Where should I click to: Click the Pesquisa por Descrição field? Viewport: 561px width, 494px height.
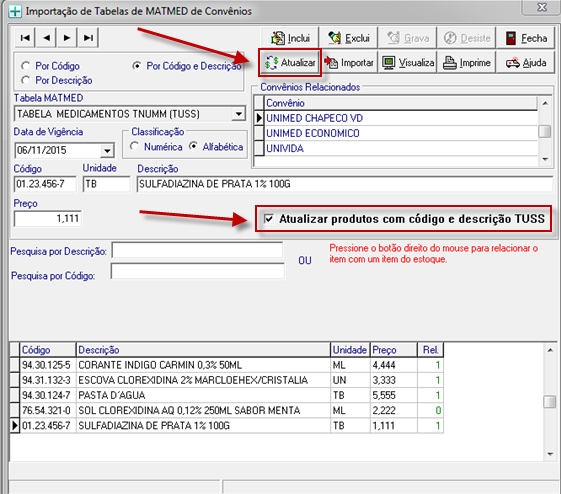coord(197,250)
